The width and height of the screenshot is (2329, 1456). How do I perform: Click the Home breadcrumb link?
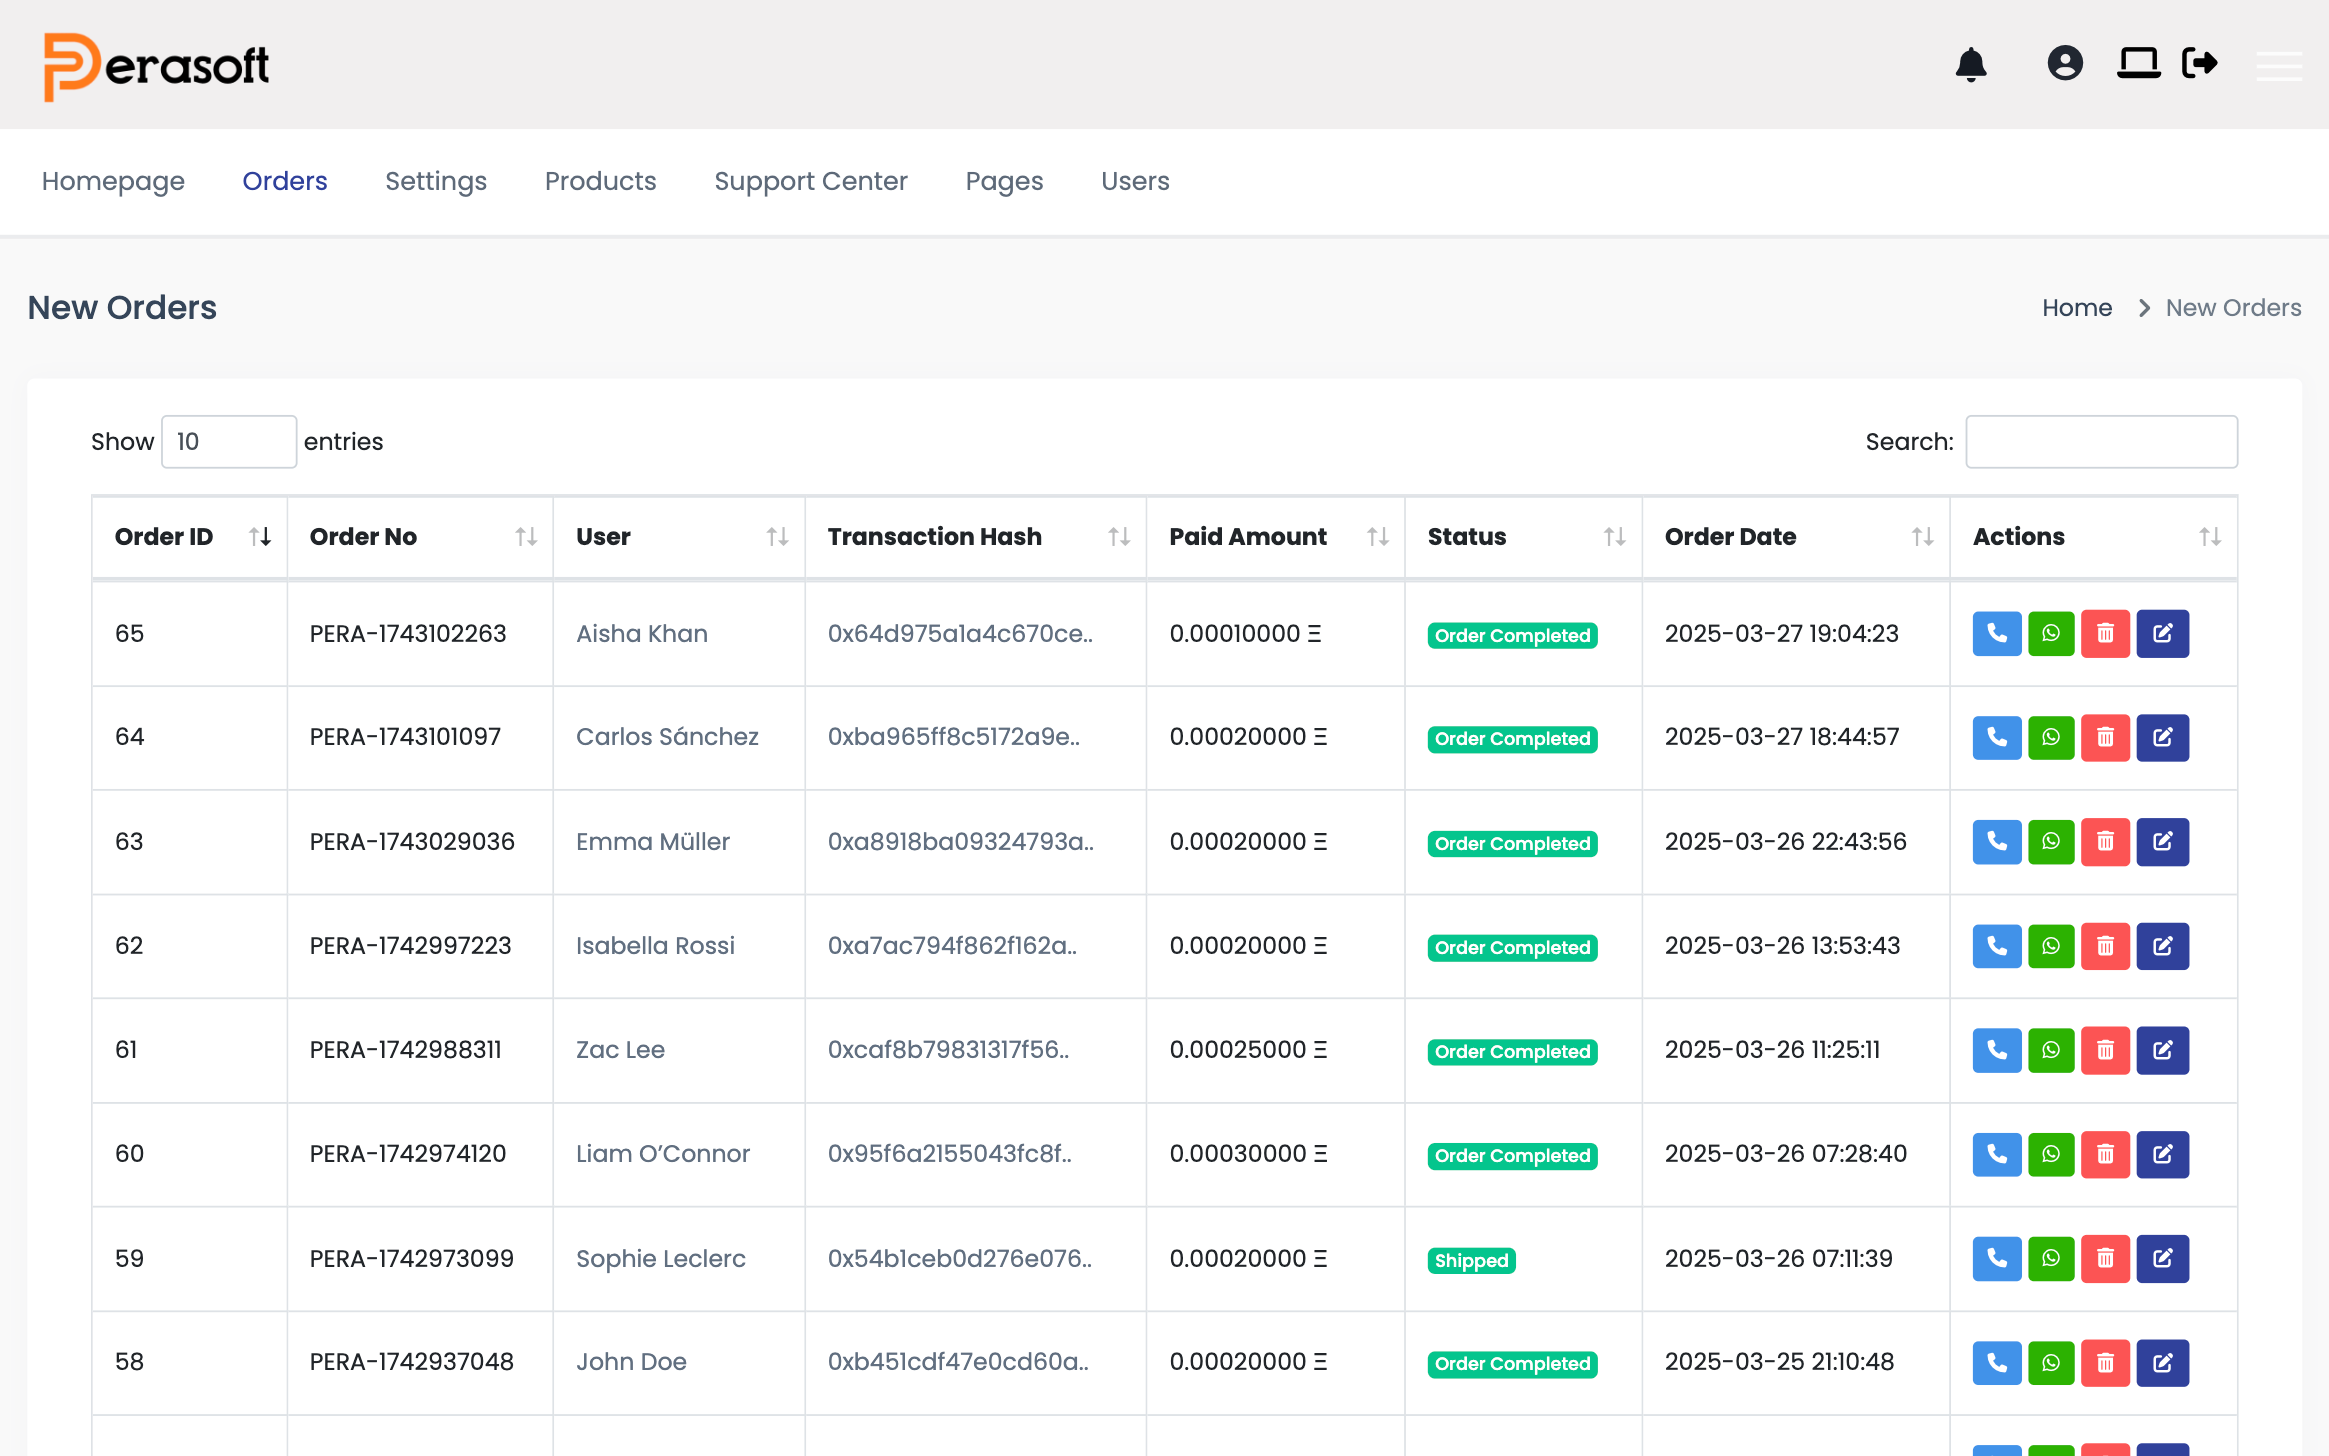click(2077, 308)
